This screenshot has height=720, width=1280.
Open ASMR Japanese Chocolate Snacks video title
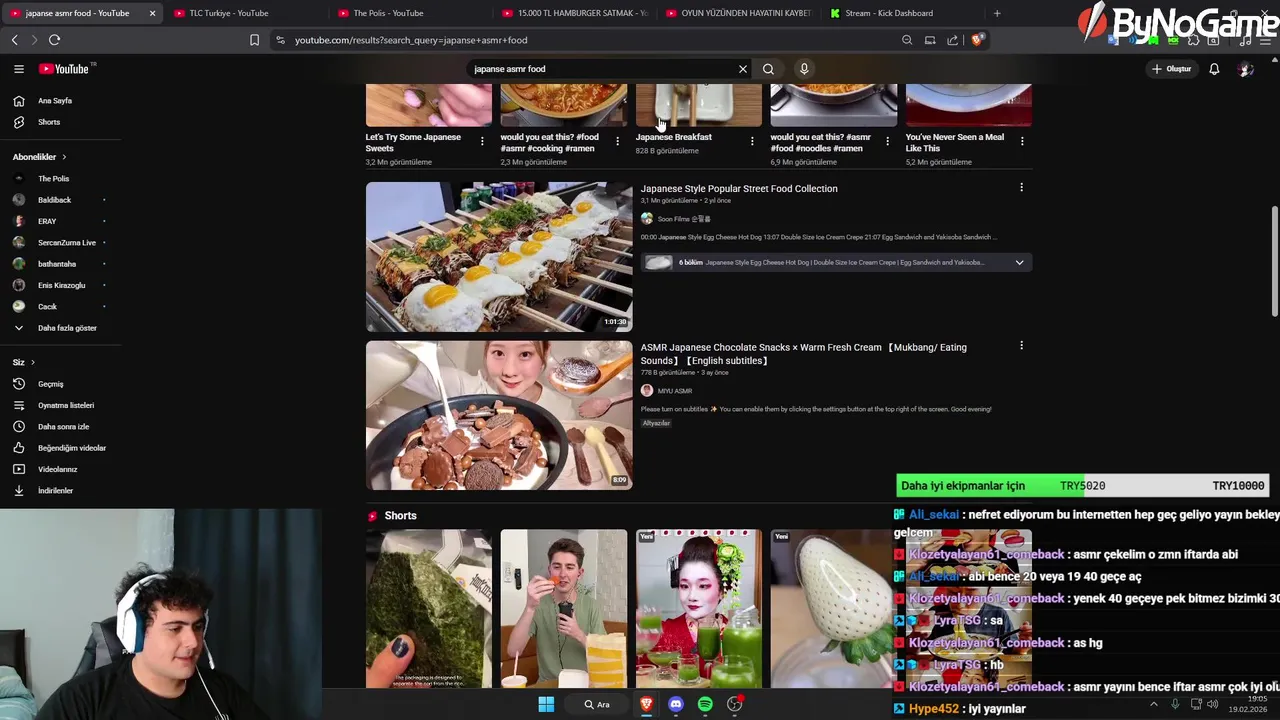(x=804, y=354)
